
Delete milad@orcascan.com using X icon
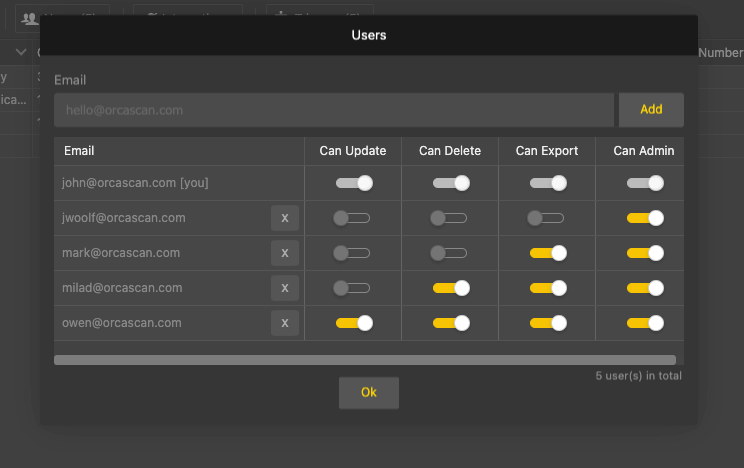285,288
